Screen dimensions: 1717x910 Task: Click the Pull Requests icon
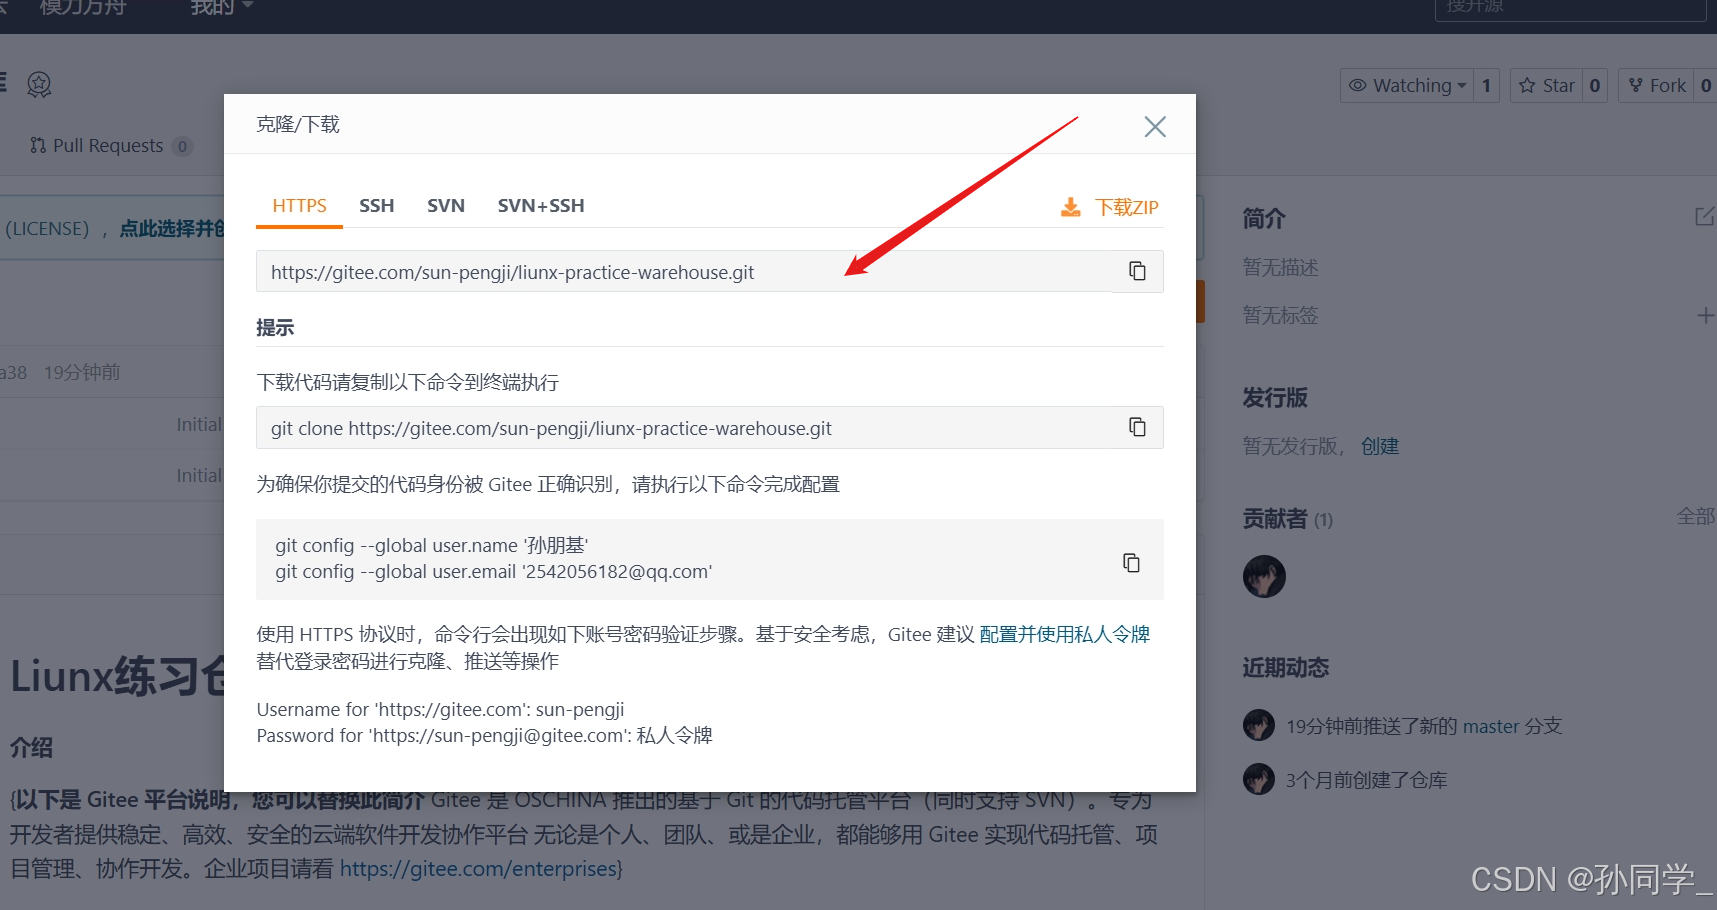pos(38,146)
